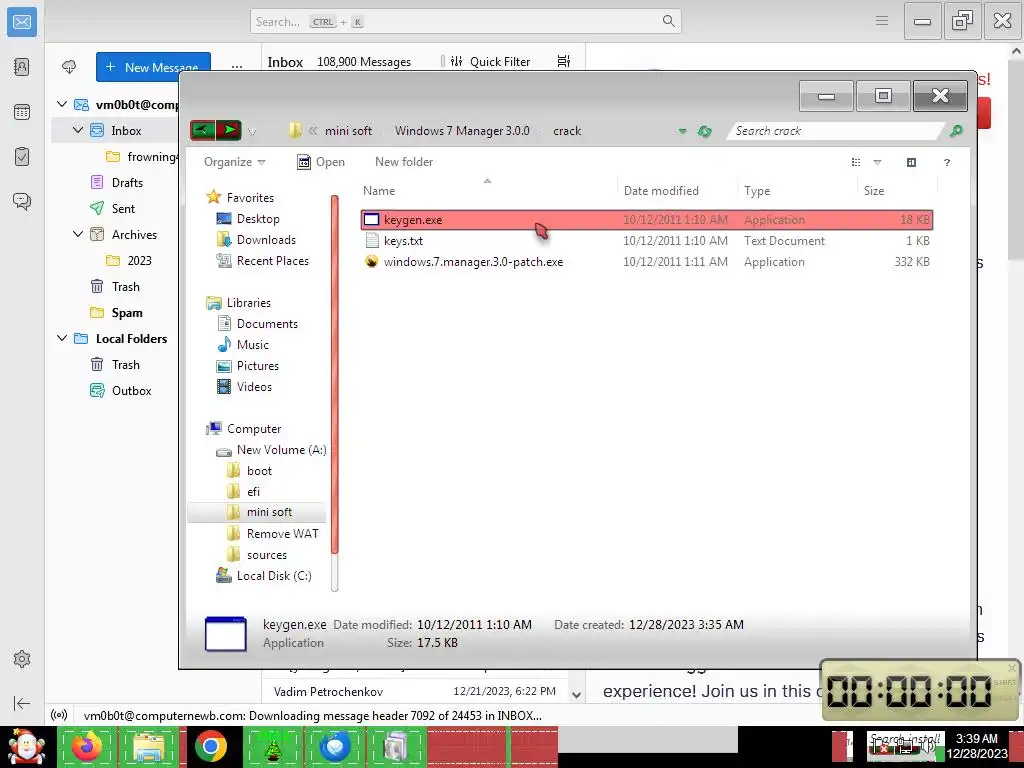This screenshot has width=1024, height=768.
Task: Open the Calendar icon in Thunderbird sidebar
Action: pyautogui.click(x=22, y=112)
